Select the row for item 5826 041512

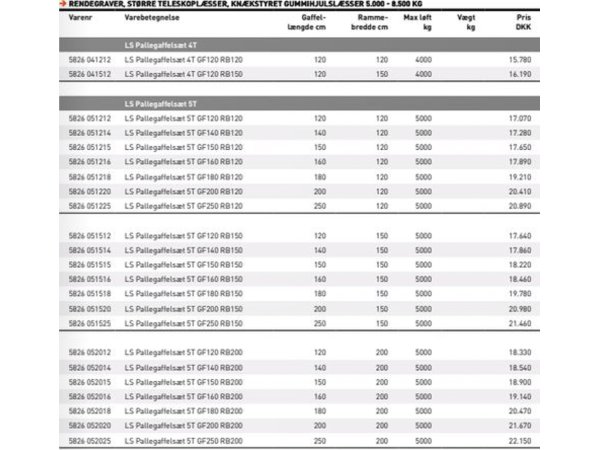point(300,74)
